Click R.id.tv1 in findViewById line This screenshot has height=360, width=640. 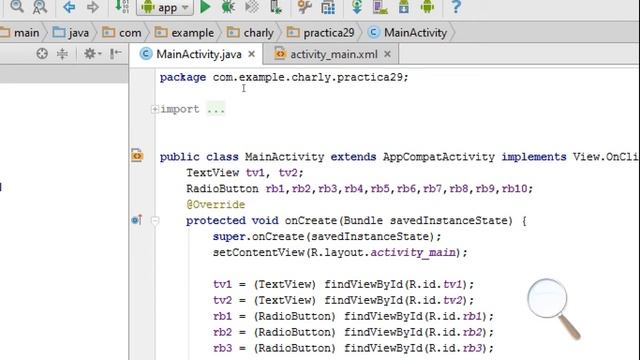point(436,284)
